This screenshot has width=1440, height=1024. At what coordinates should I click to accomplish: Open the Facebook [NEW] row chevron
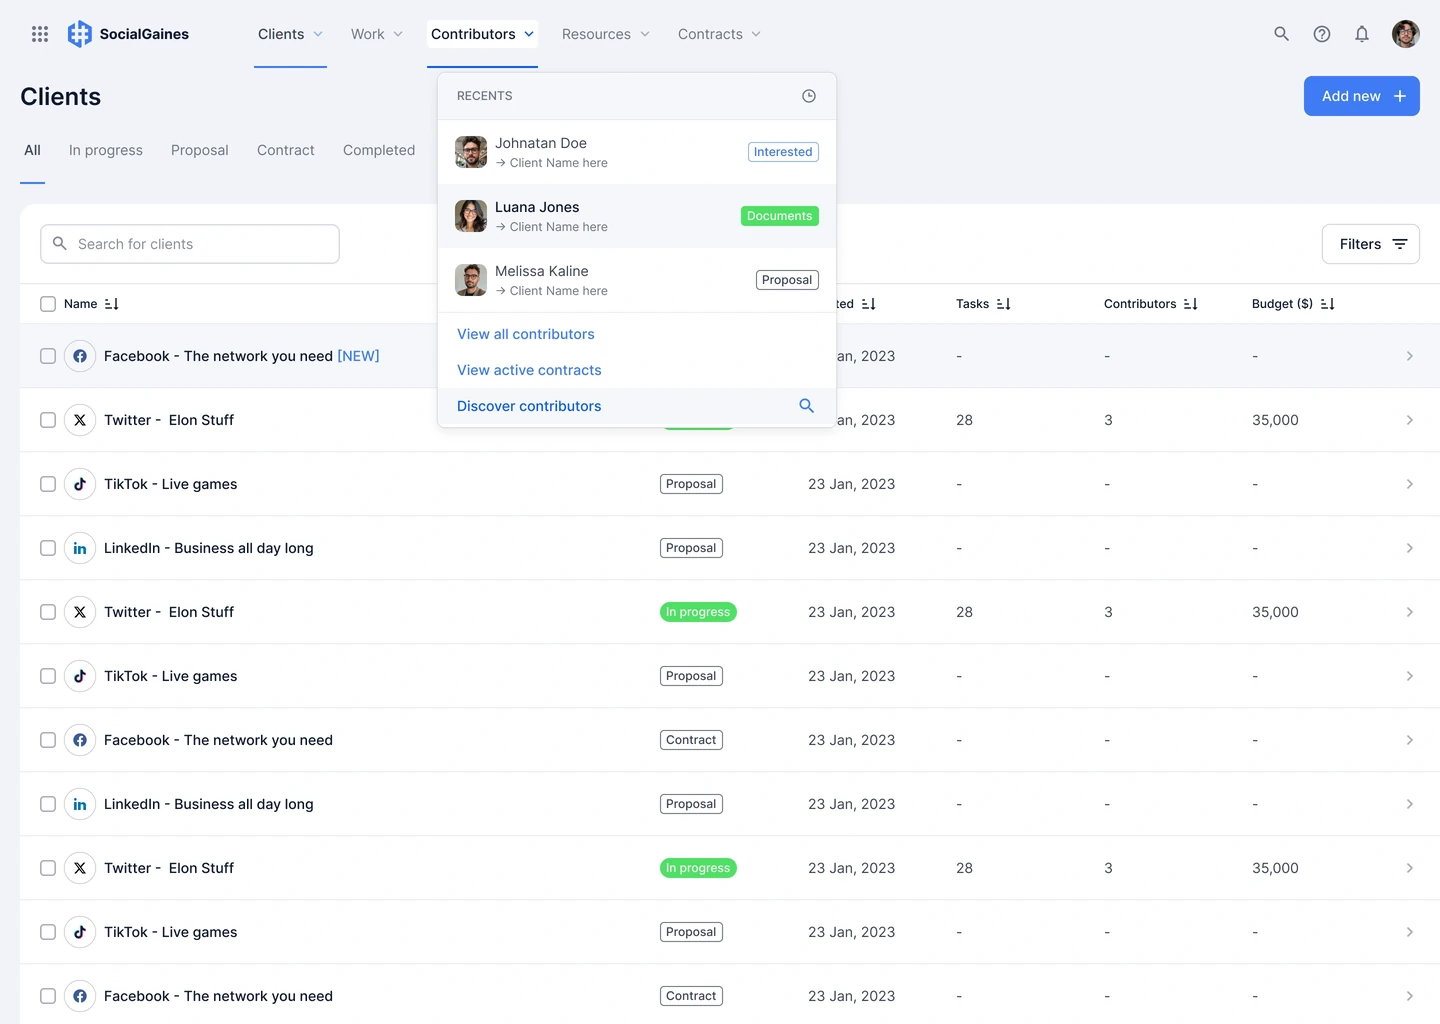click(x=1409, y=356)
